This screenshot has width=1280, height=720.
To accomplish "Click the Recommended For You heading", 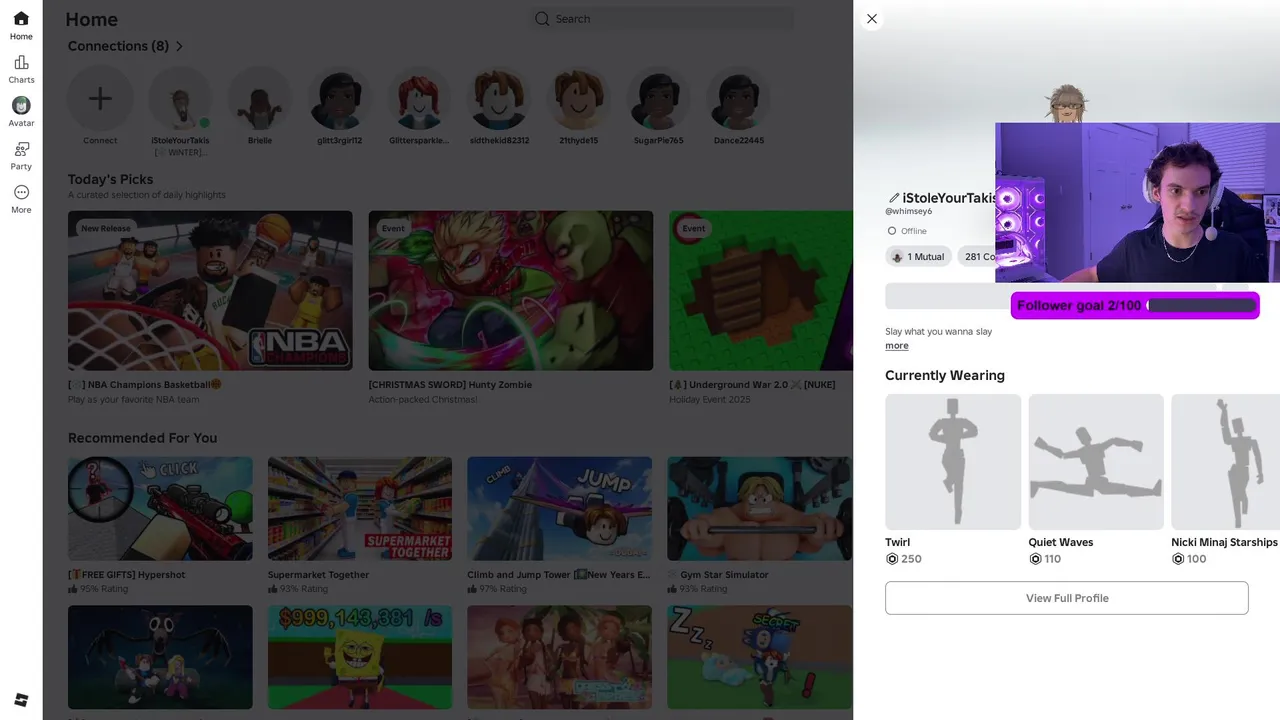I will (142, 438).
